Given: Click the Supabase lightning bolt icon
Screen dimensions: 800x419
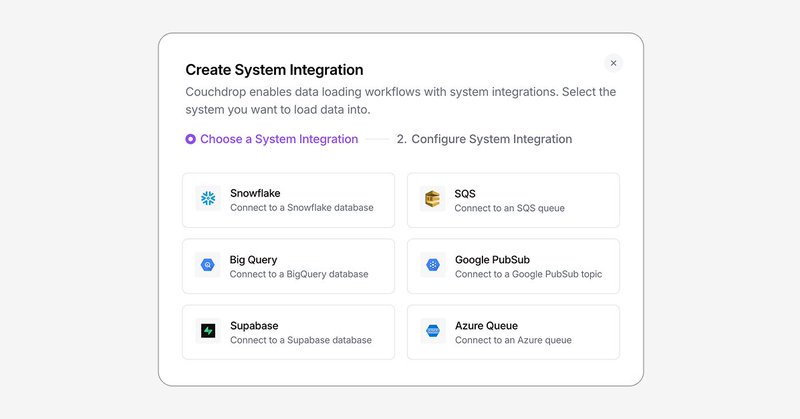Looking at the screenshot, I should [x=208, y=331].
